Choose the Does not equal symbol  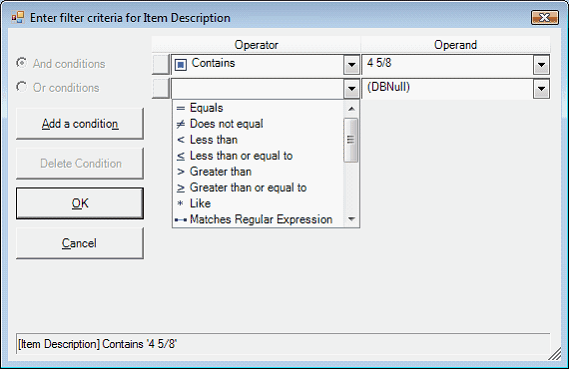click(x=181, y=124)
